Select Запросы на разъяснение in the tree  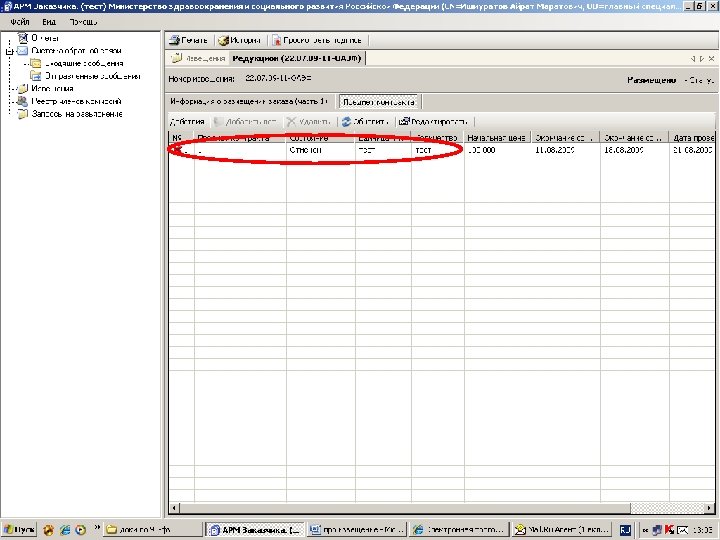77,114
